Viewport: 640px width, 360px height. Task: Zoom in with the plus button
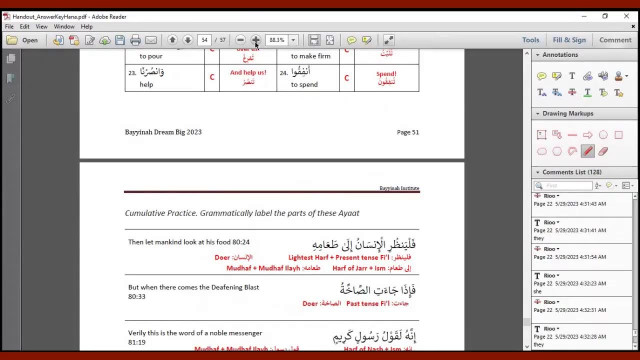pos(256,40)
